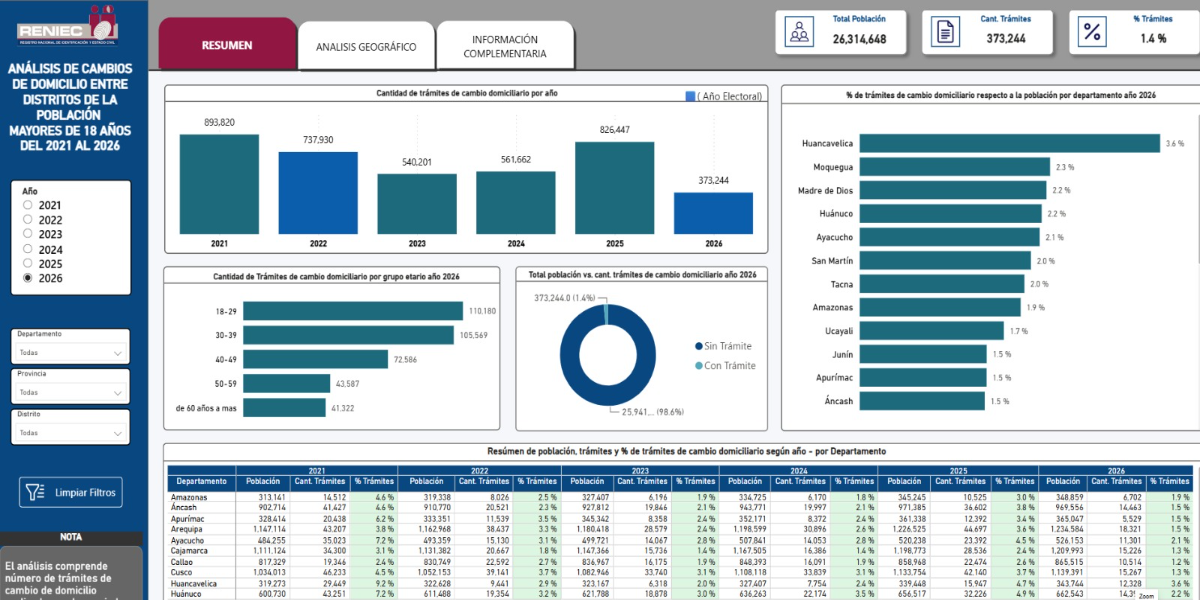
Task: Click the San Martín bar
Action: [945, 261]
